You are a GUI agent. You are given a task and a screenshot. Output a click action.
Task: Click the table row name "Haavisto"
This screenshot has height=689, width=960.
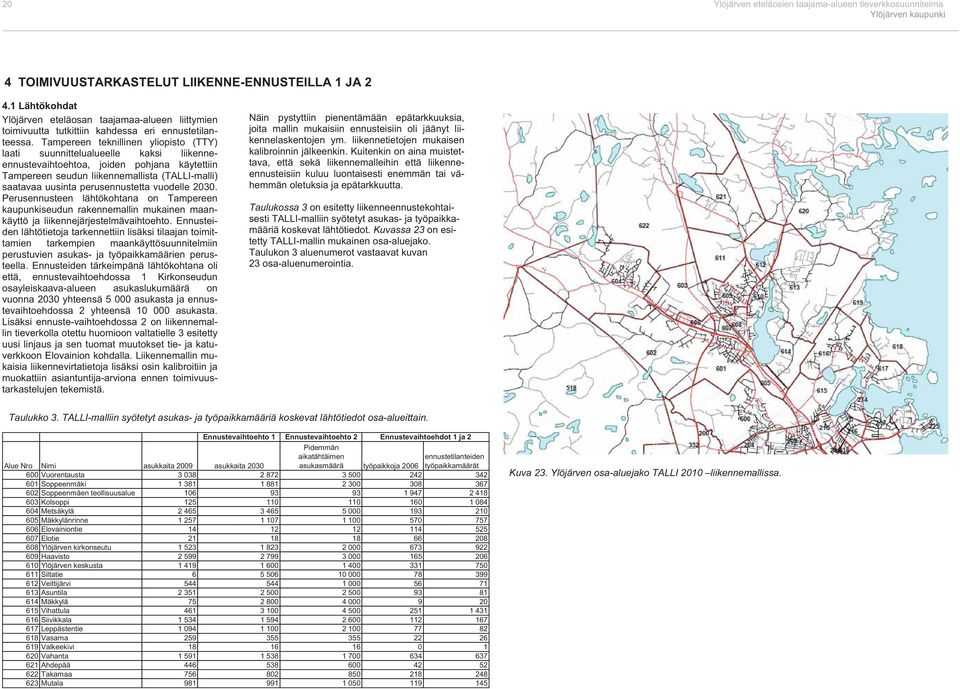point(55,557)
